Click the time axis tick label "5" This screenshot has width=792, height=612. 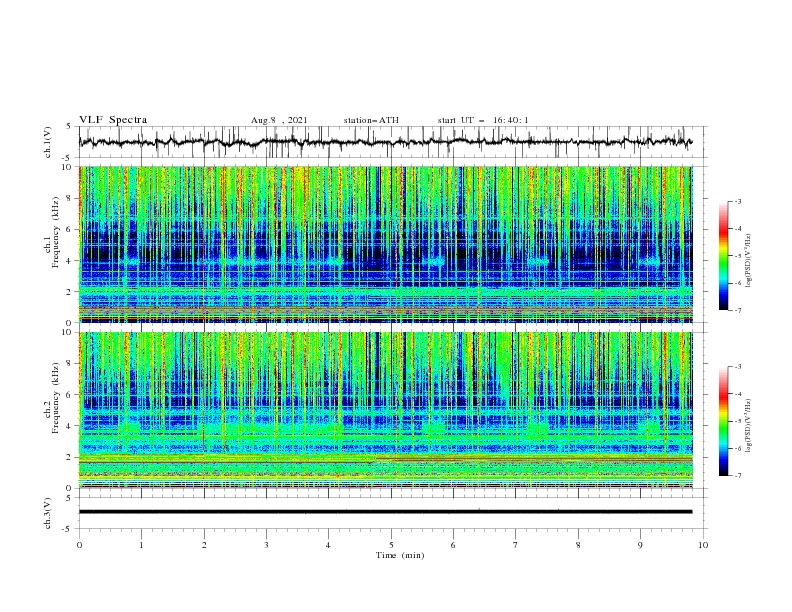tap(391, 545)
